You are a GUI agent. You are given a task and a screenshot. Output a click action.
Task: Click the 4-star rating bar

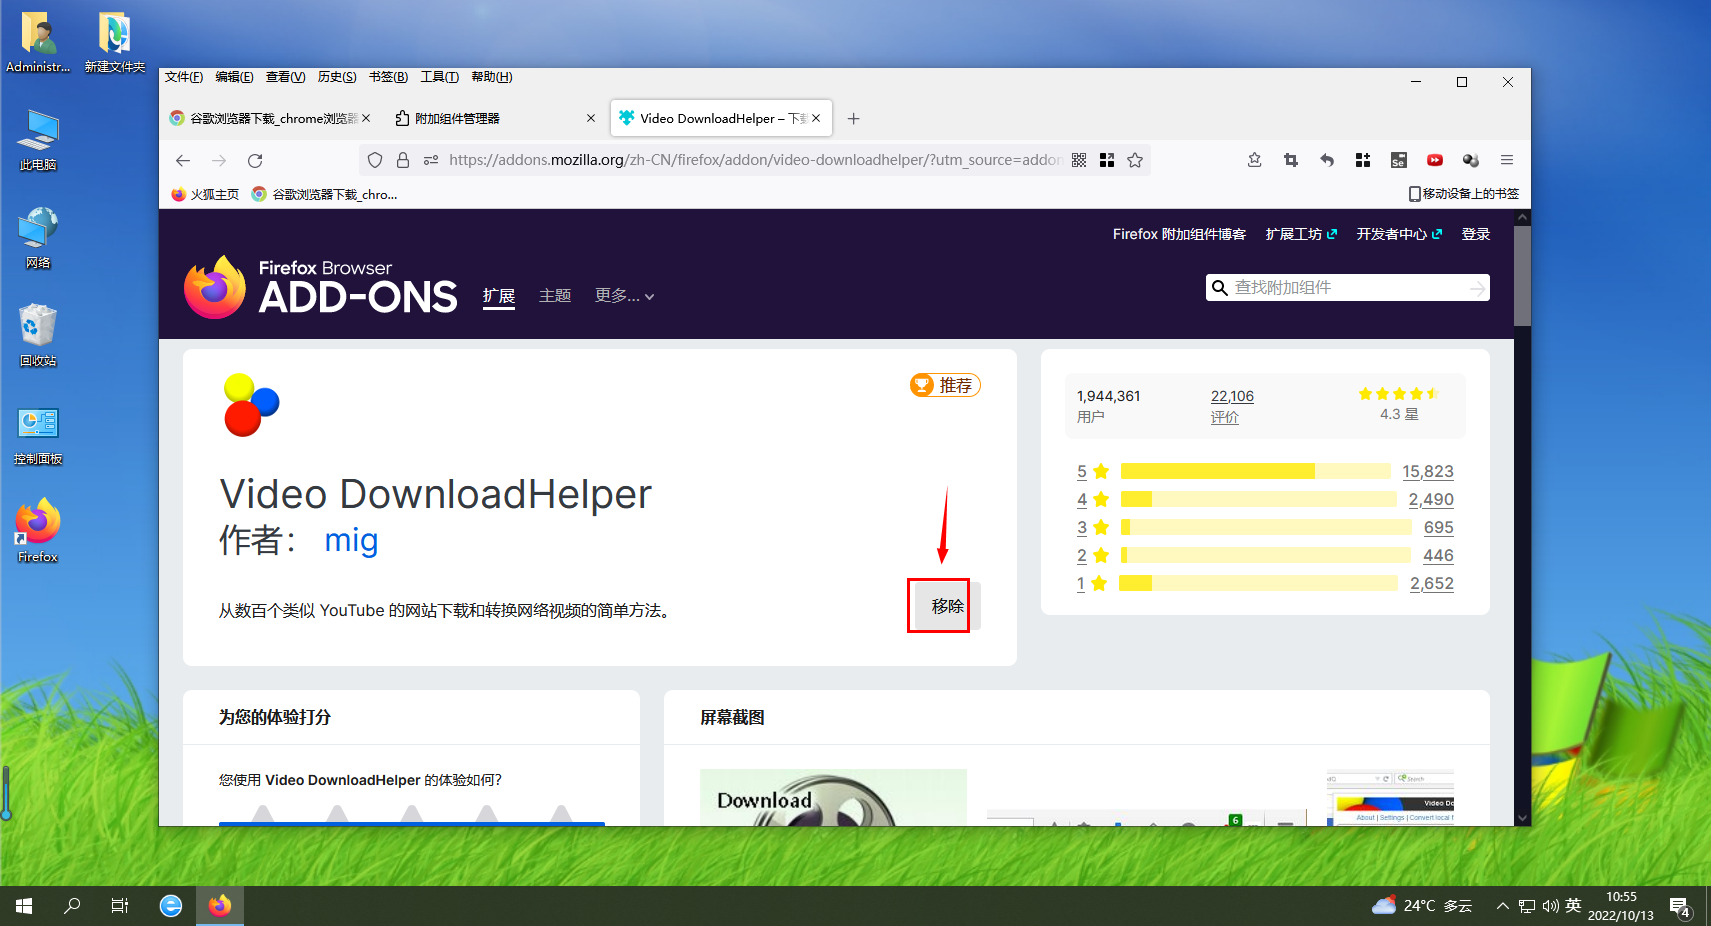tap(1258, 499)
